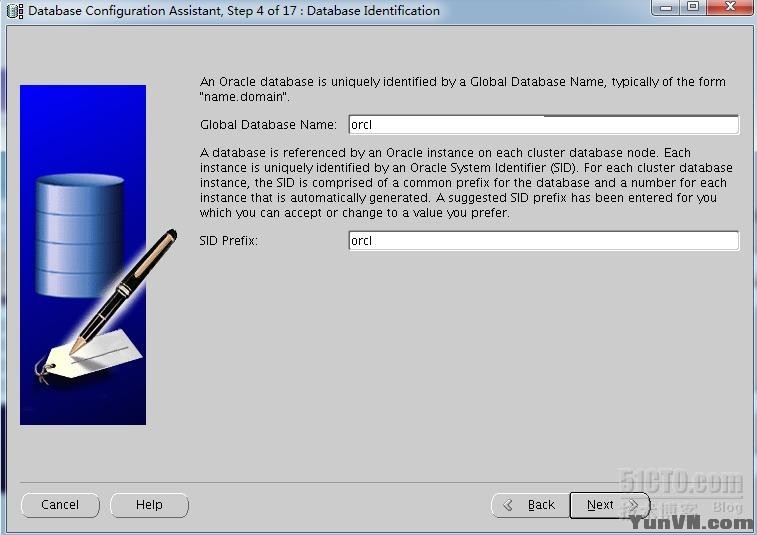The width and height of the screenshot is (757, 535).
Task: Open the Help button
Action: tap(149, 505)
